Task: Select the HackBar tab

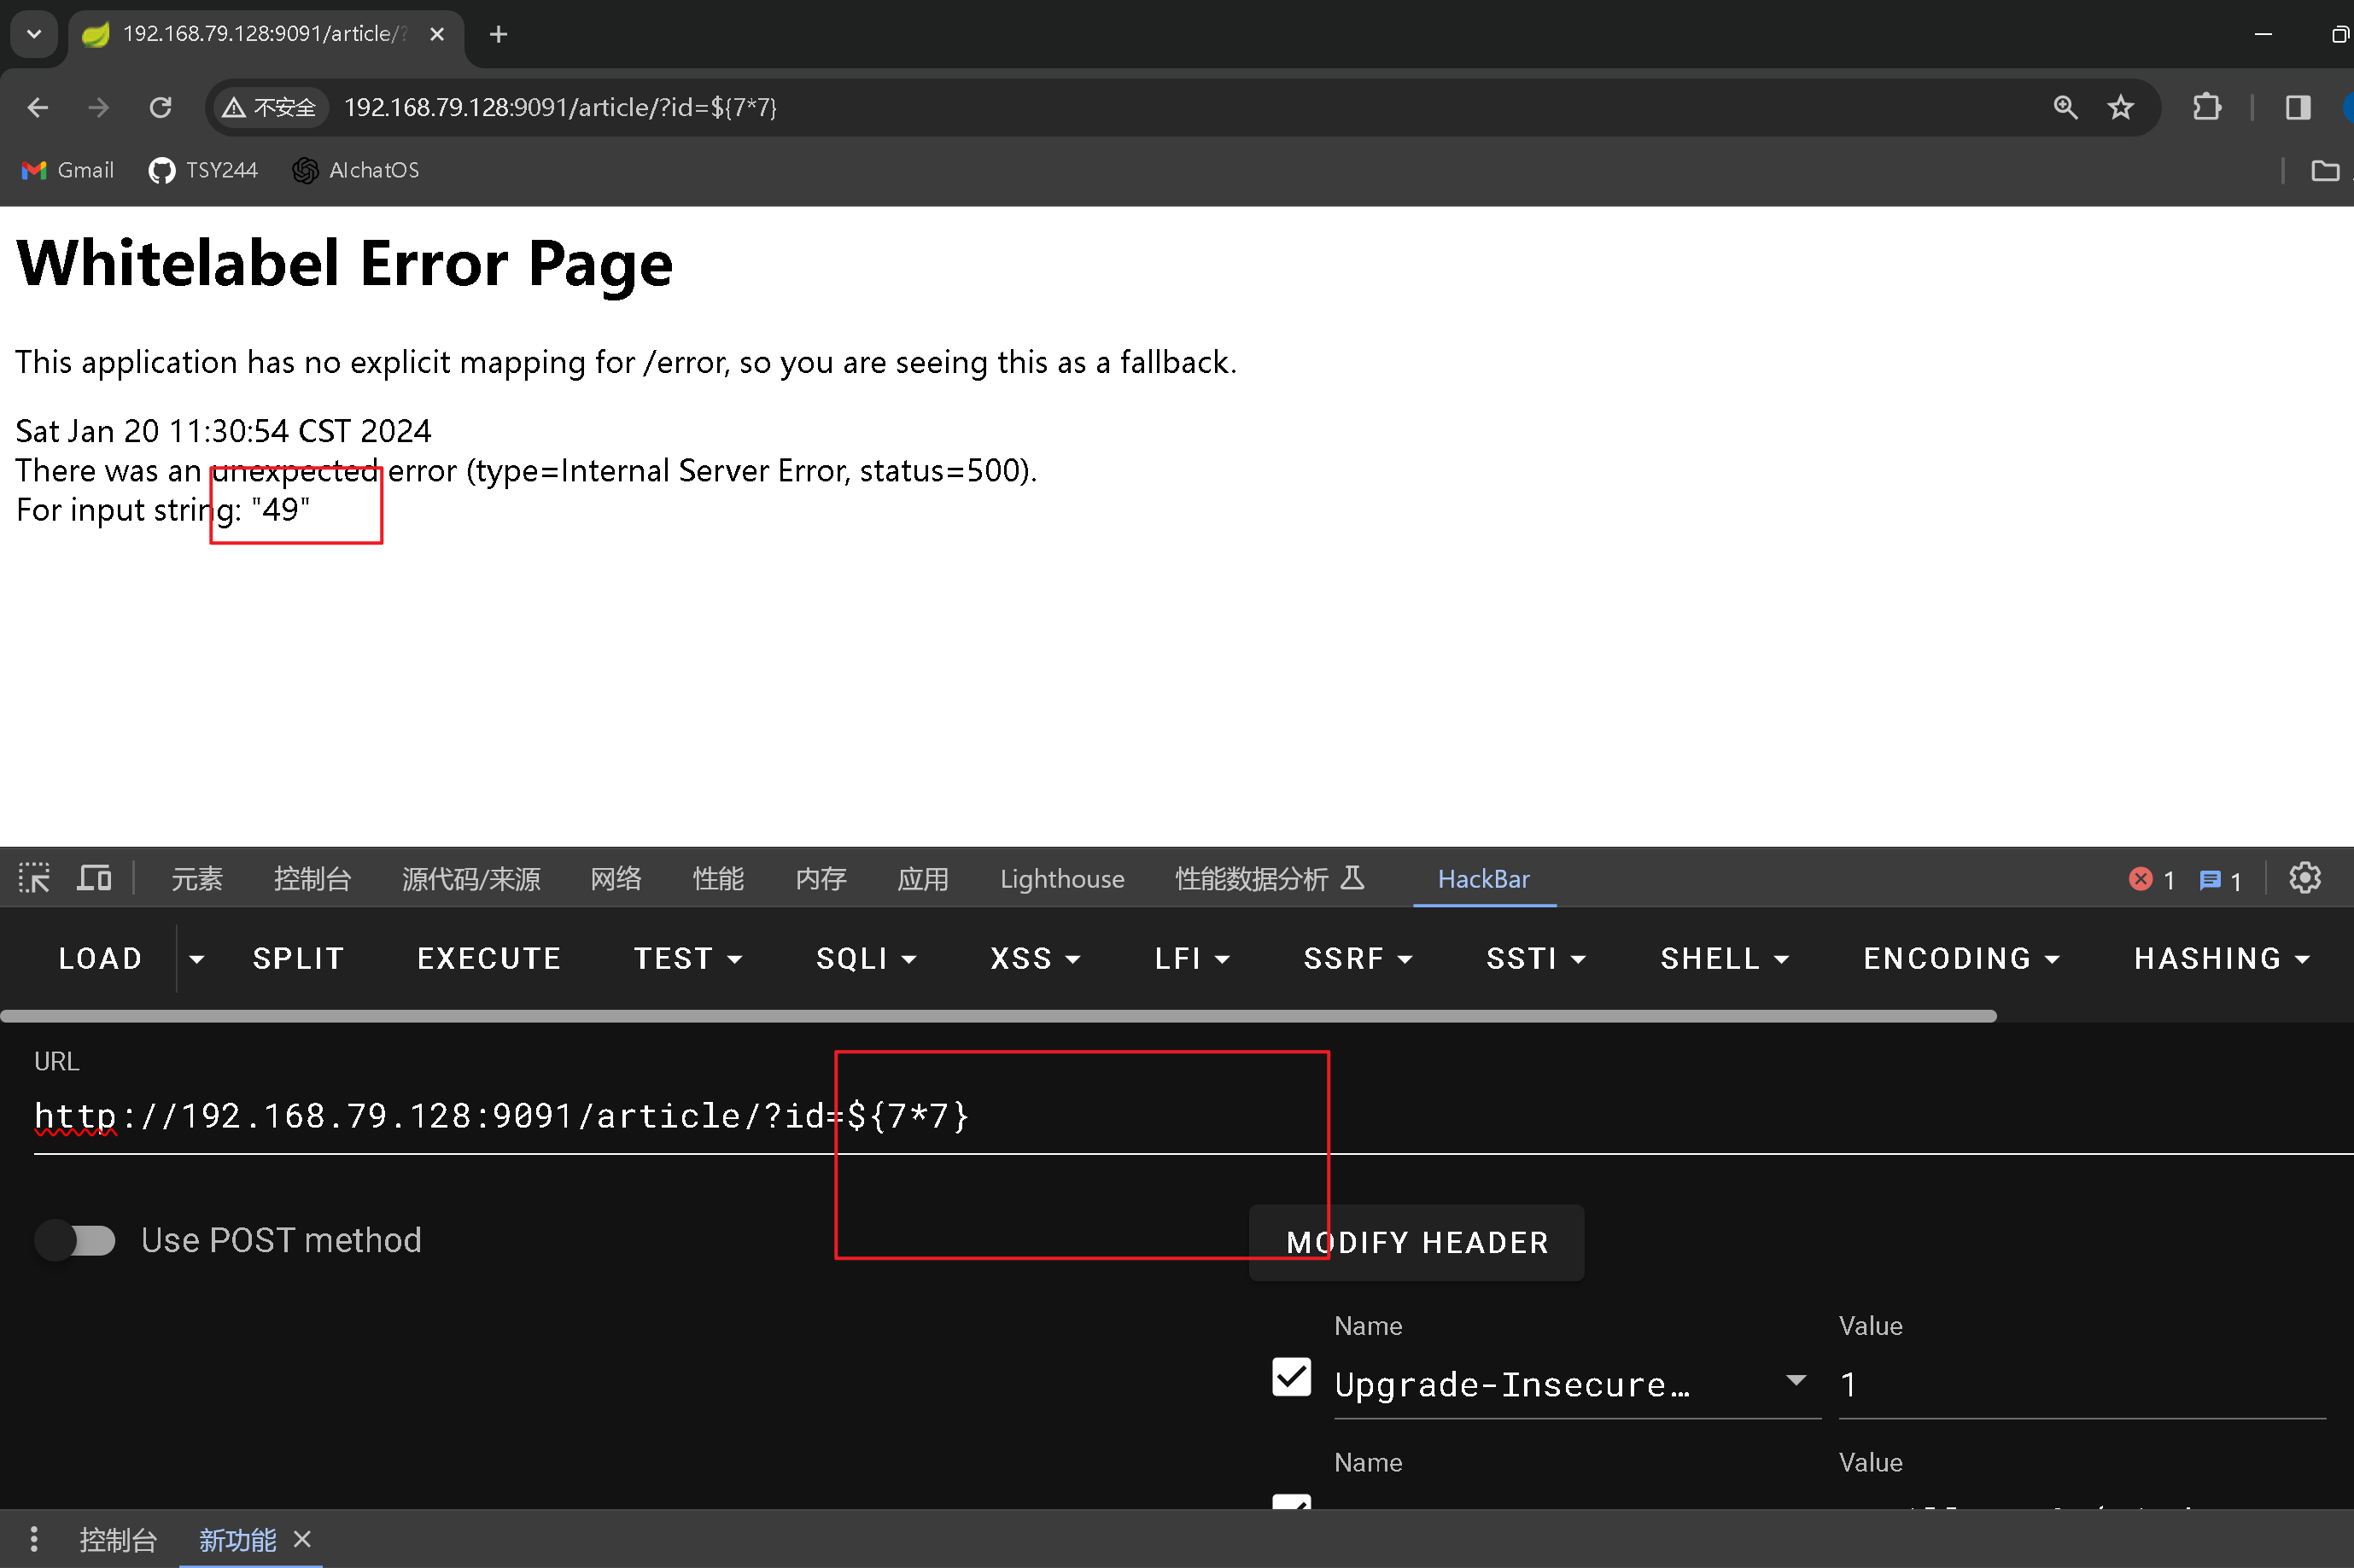Action: (x=1483, y=879)
